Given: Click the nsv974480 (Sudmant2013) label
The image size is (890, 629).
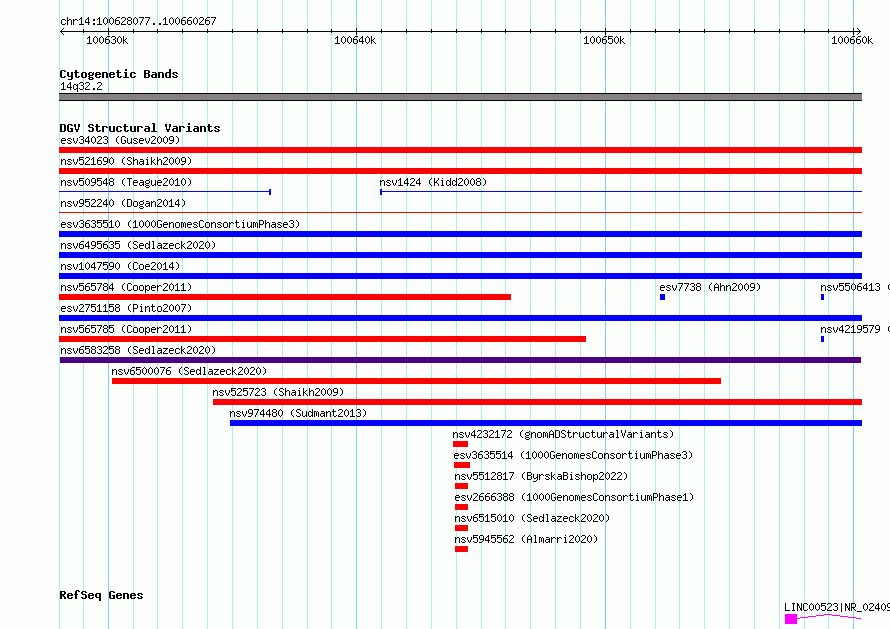Looking at the screenshot, I should coord(298,413).
